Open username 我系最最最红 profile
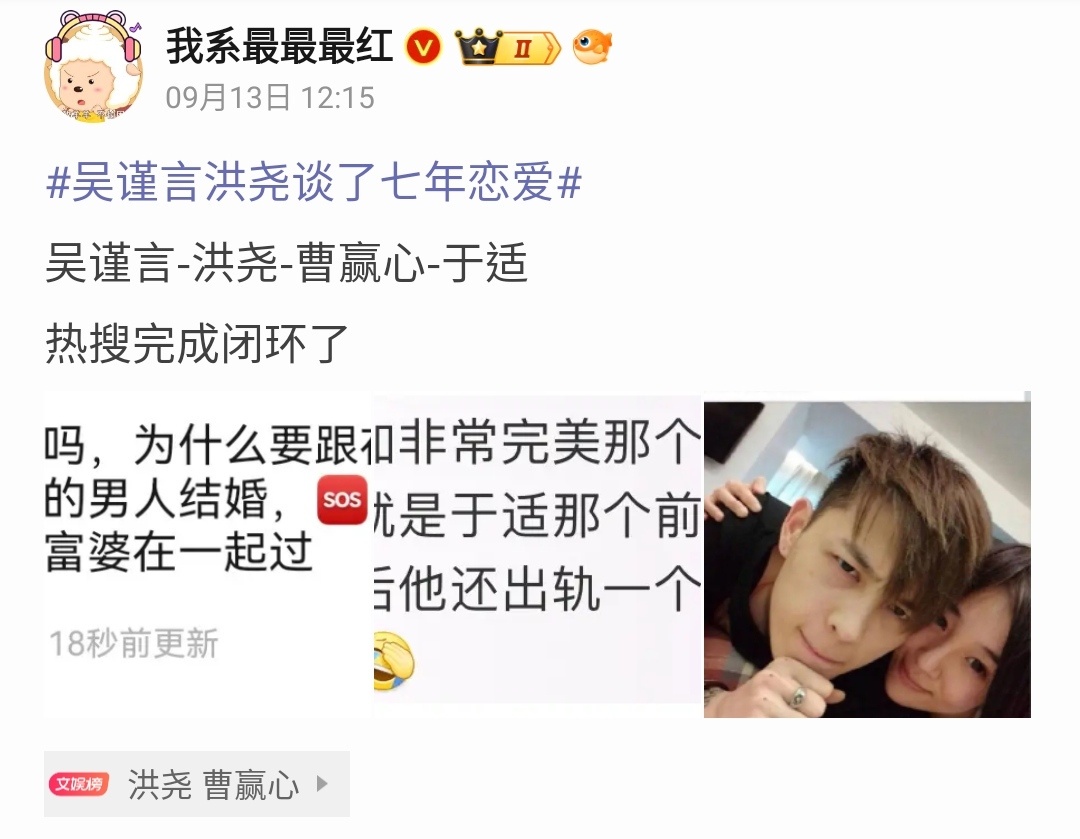 [280, 47]
